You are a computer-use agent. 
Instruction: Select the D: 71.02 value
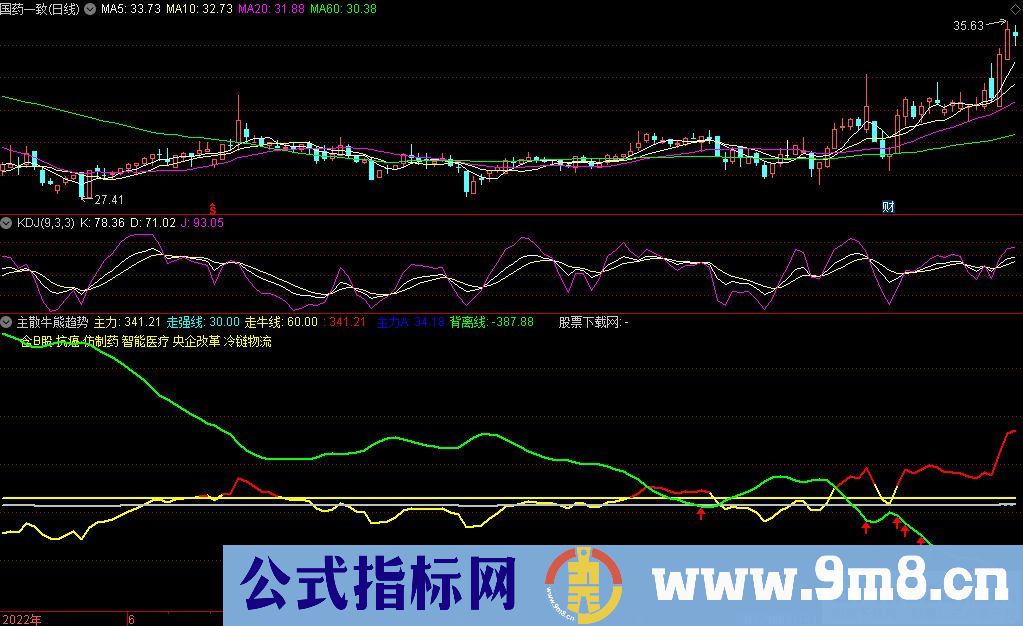coord(153,223)
